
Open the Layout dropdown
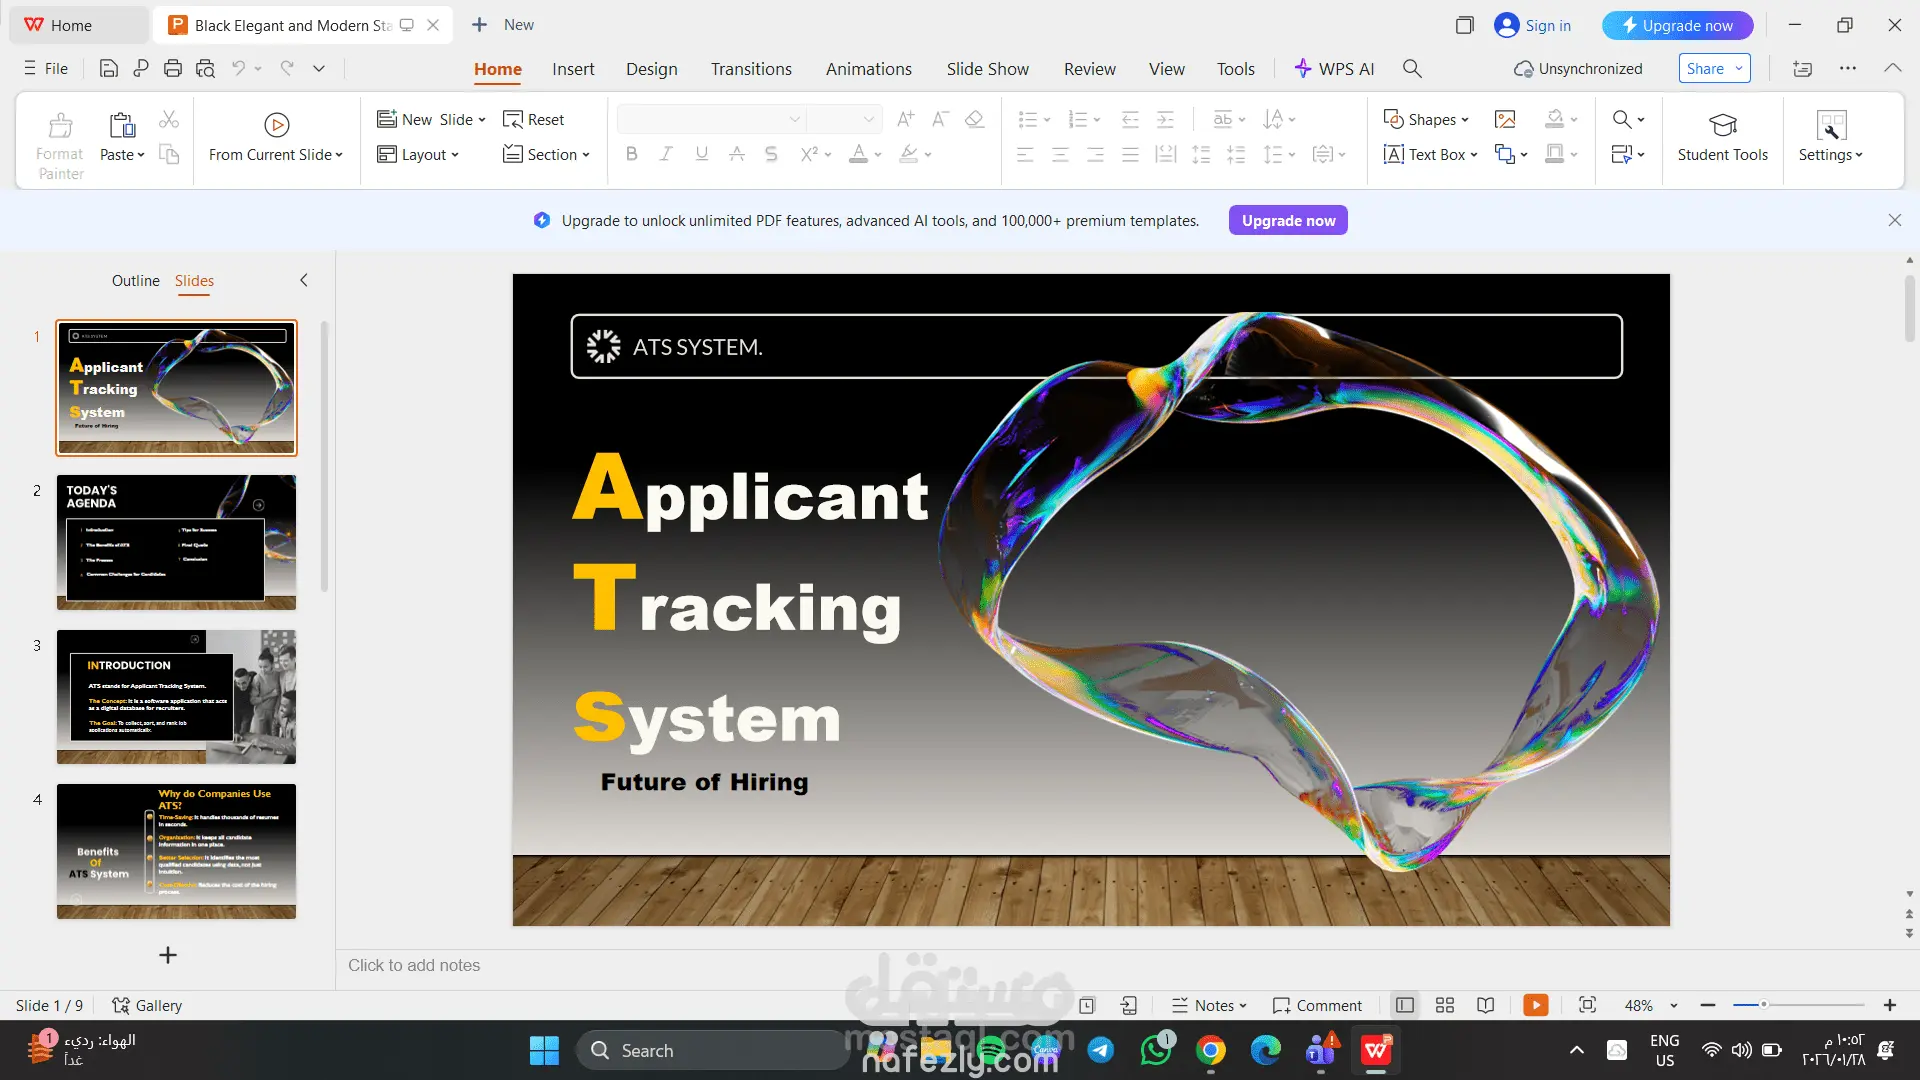point(418,155)
